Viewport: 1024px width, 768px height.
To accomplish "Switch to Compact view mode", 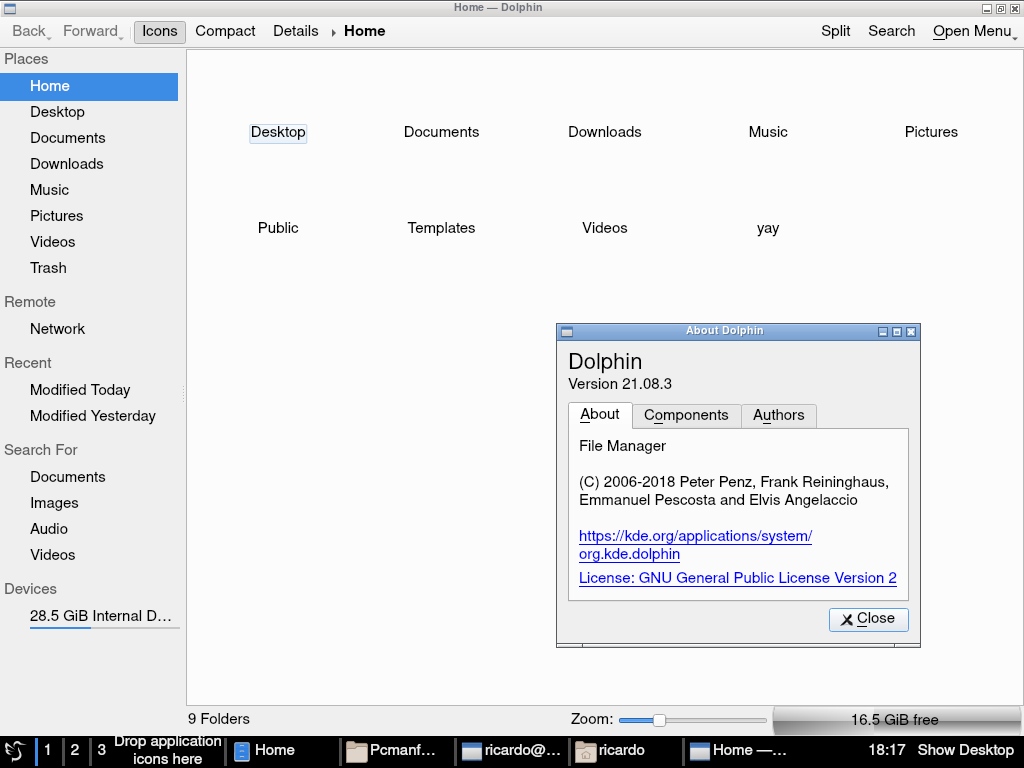I will [x=225, y=31].
